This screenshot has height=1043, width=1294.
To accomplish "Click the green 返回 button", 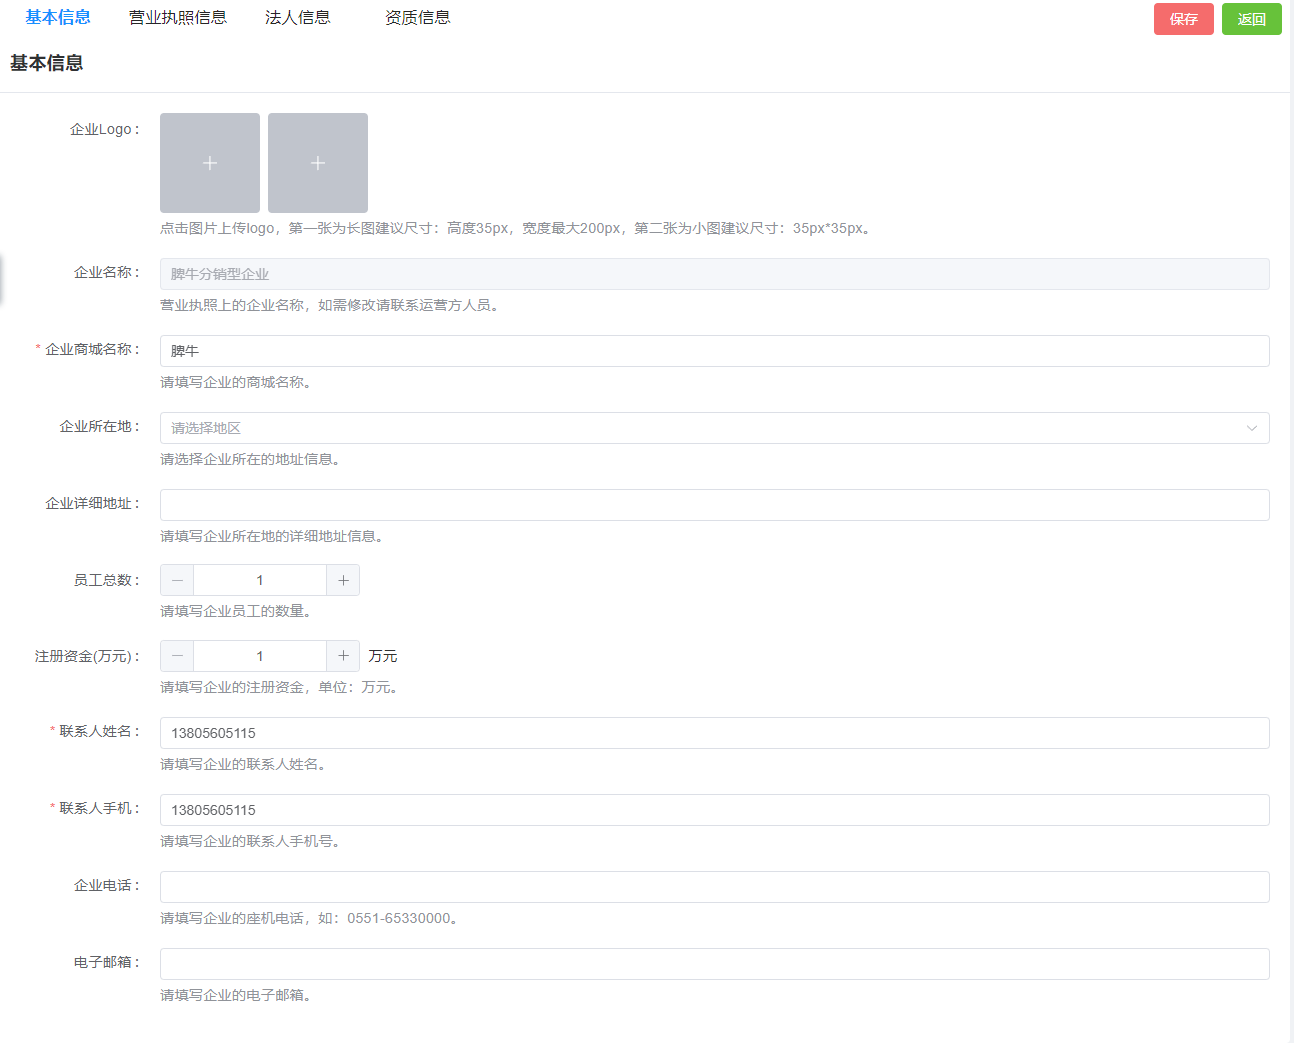I will [1252, 19].
